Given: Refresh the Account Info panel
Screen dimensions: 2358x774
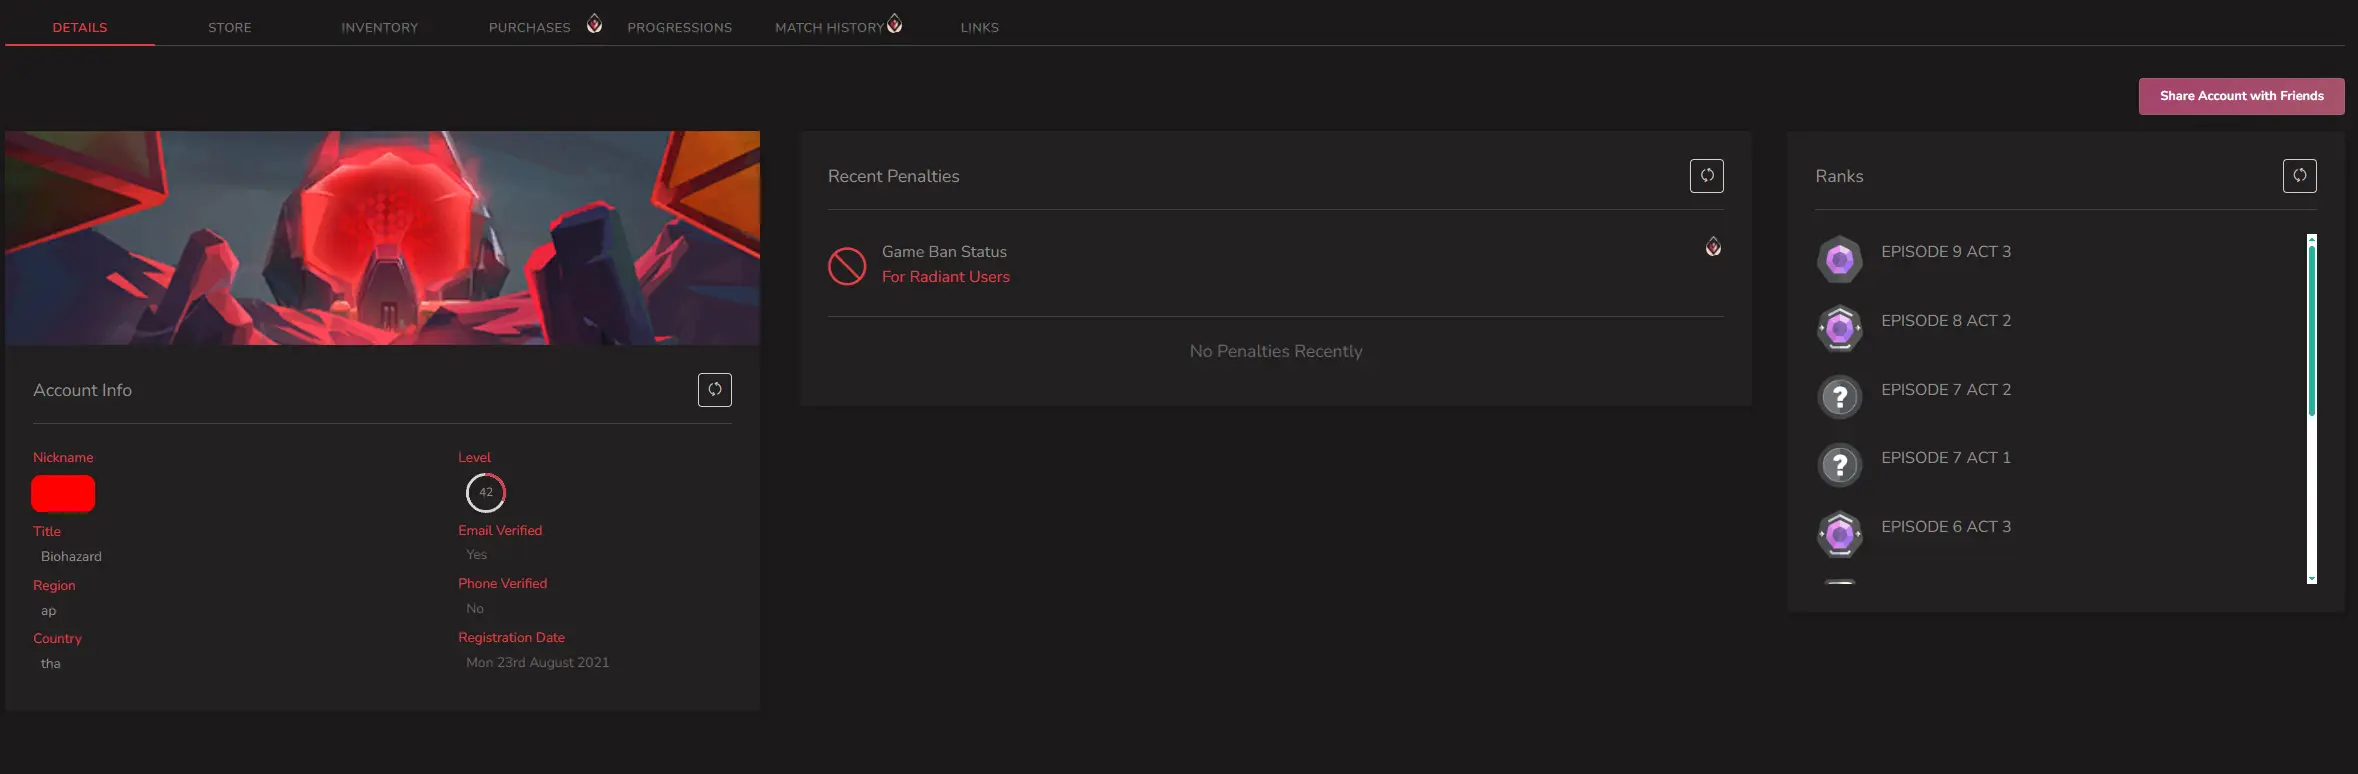Looking at the screenshot, I should point(714,390).
